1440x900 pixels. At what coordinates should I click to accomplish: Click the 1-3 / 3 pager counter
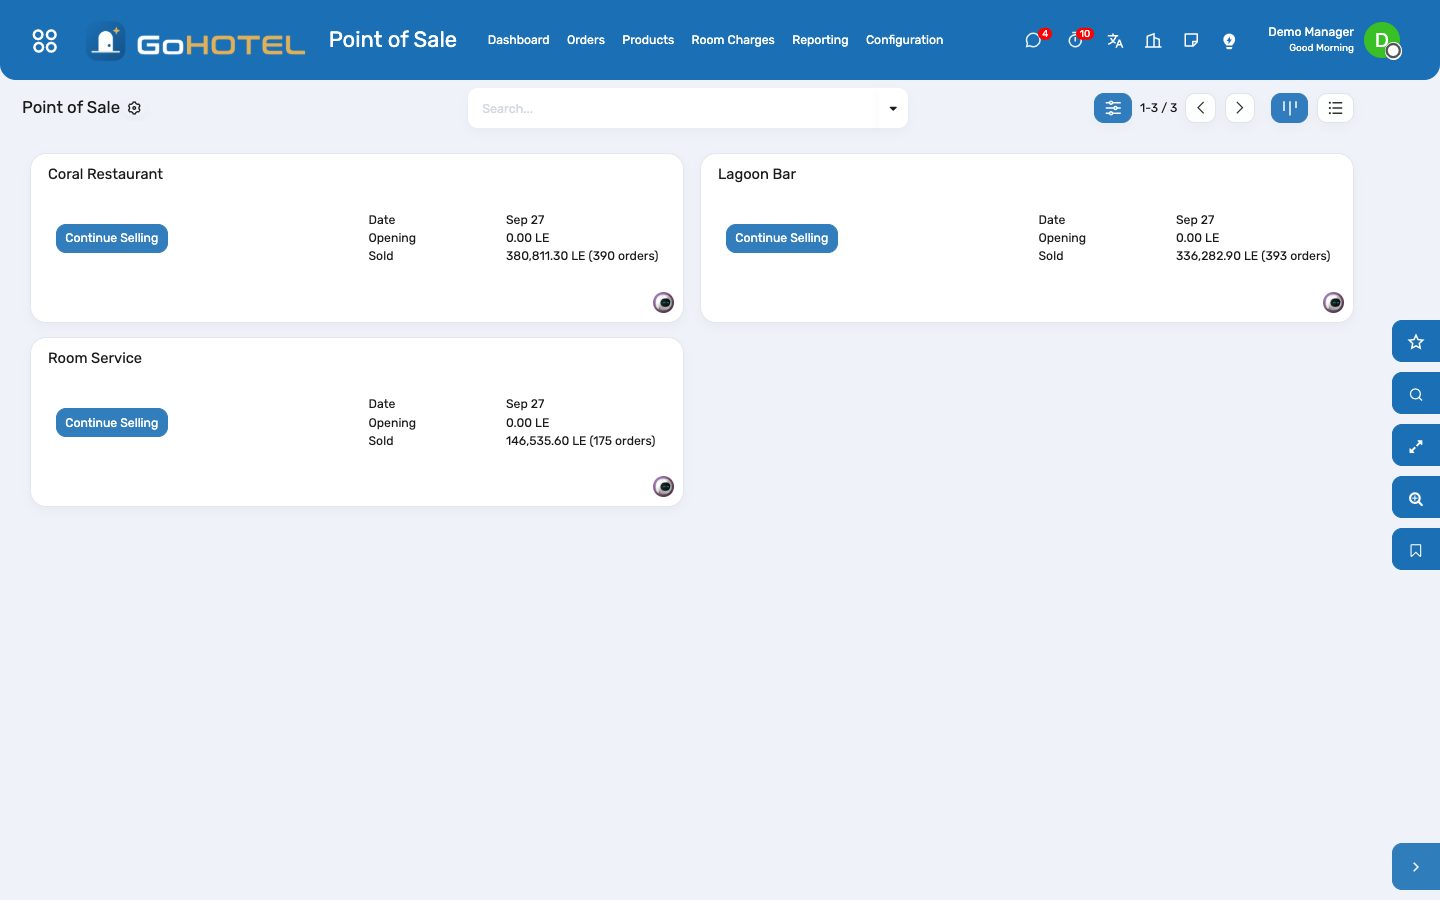point(1158,108)
